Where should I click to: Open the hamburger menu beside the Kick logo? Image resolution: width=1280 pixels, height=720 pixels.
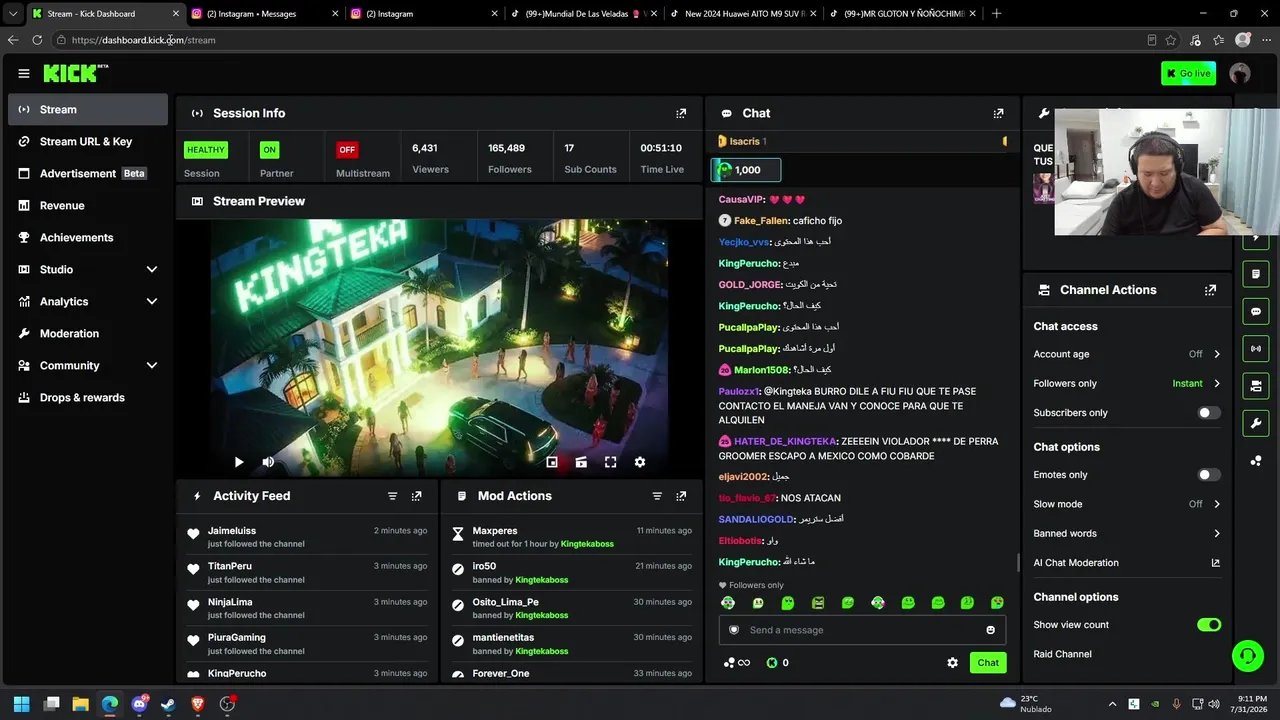point(23,73)
